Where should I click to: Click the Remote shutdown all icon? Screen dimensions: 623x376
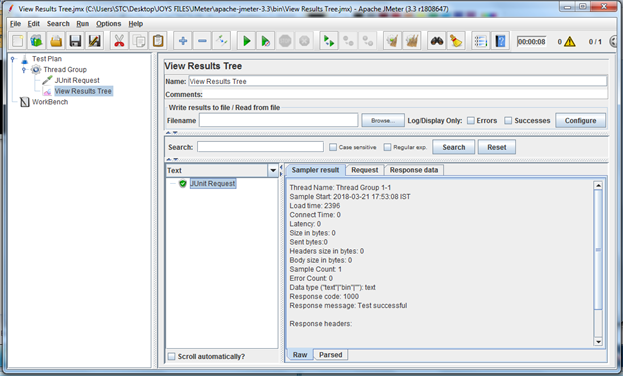368,41
